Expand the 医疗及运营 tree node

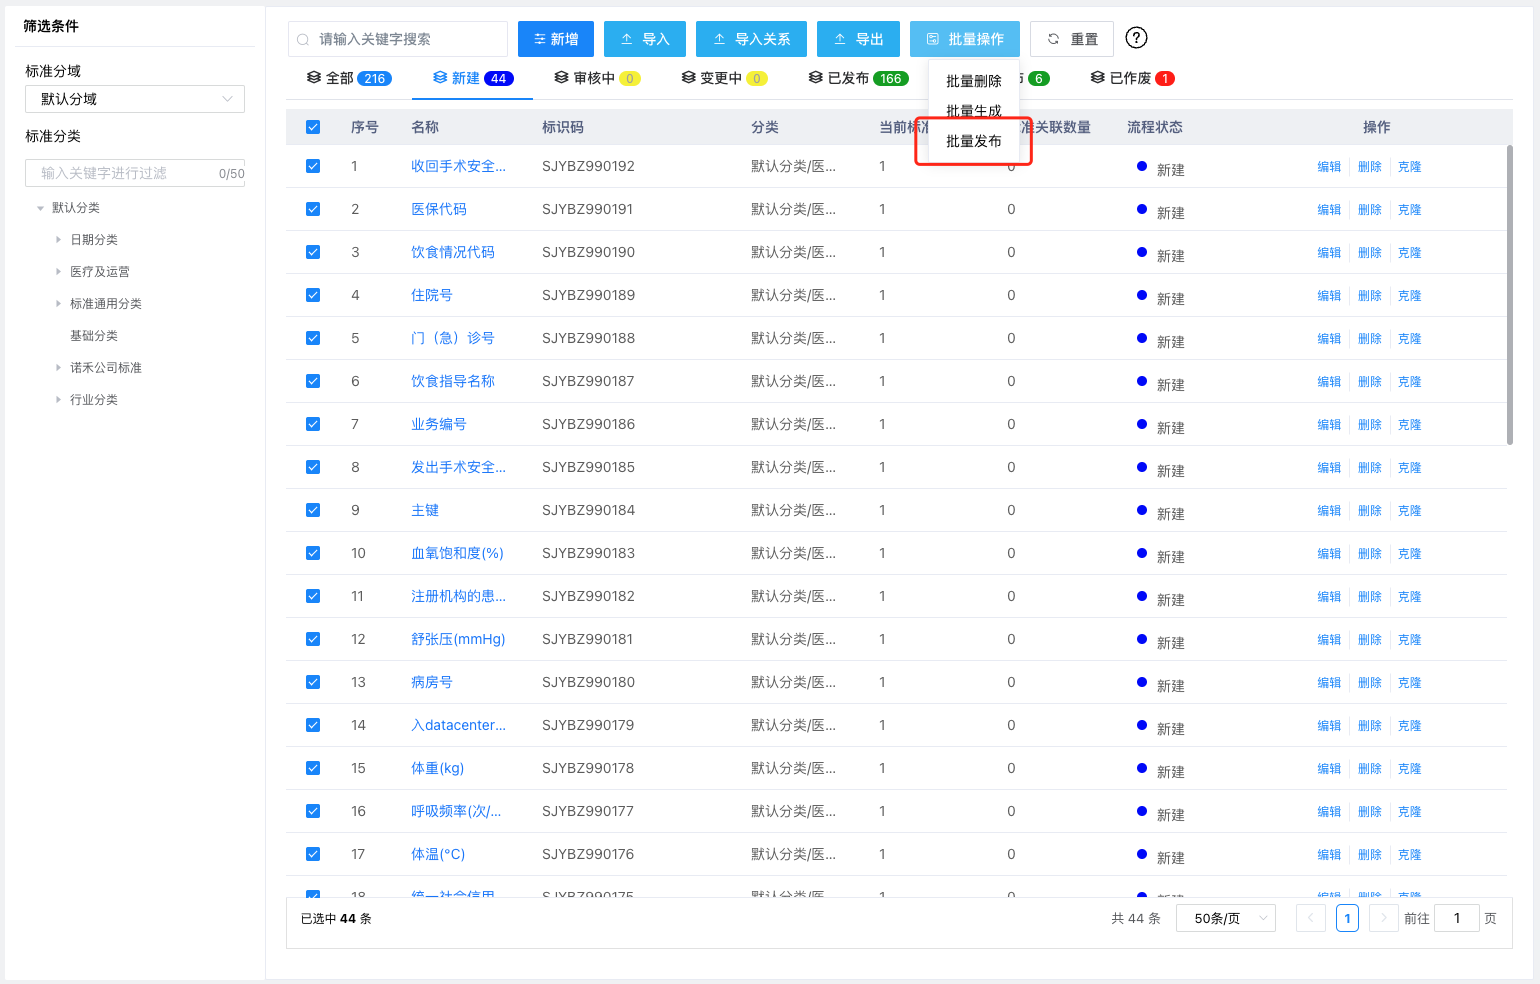[59, 272]
